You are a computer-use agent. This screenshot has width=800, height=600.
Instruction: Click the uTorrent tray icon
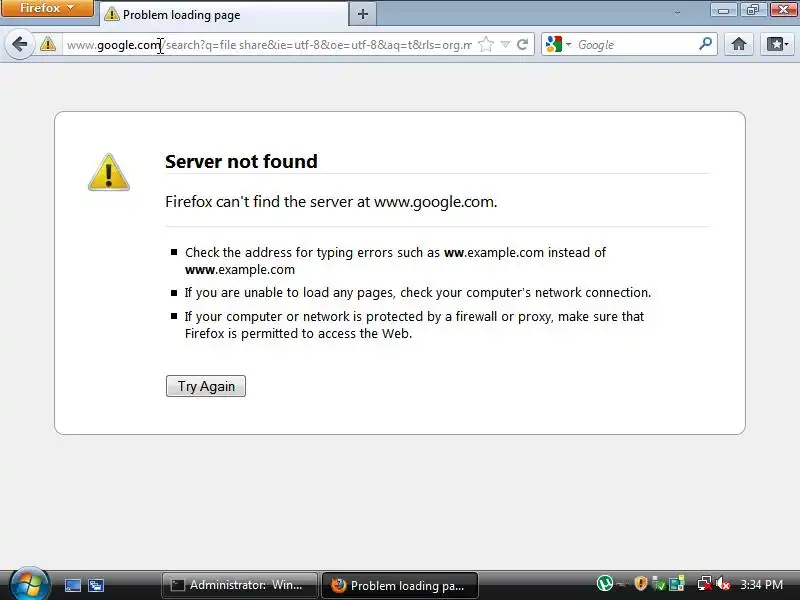pos(605,583)
